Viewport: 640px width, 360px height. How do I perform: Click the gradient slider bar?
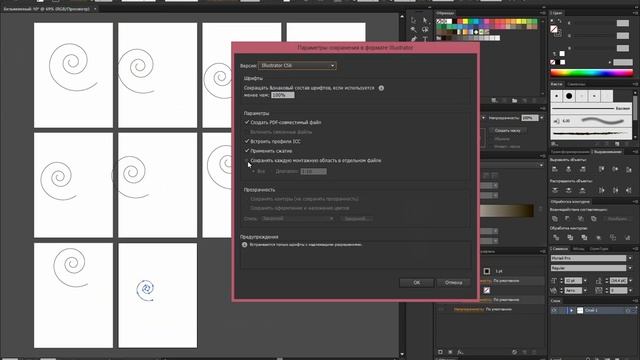pyautogui.click(x=506, y=211)
